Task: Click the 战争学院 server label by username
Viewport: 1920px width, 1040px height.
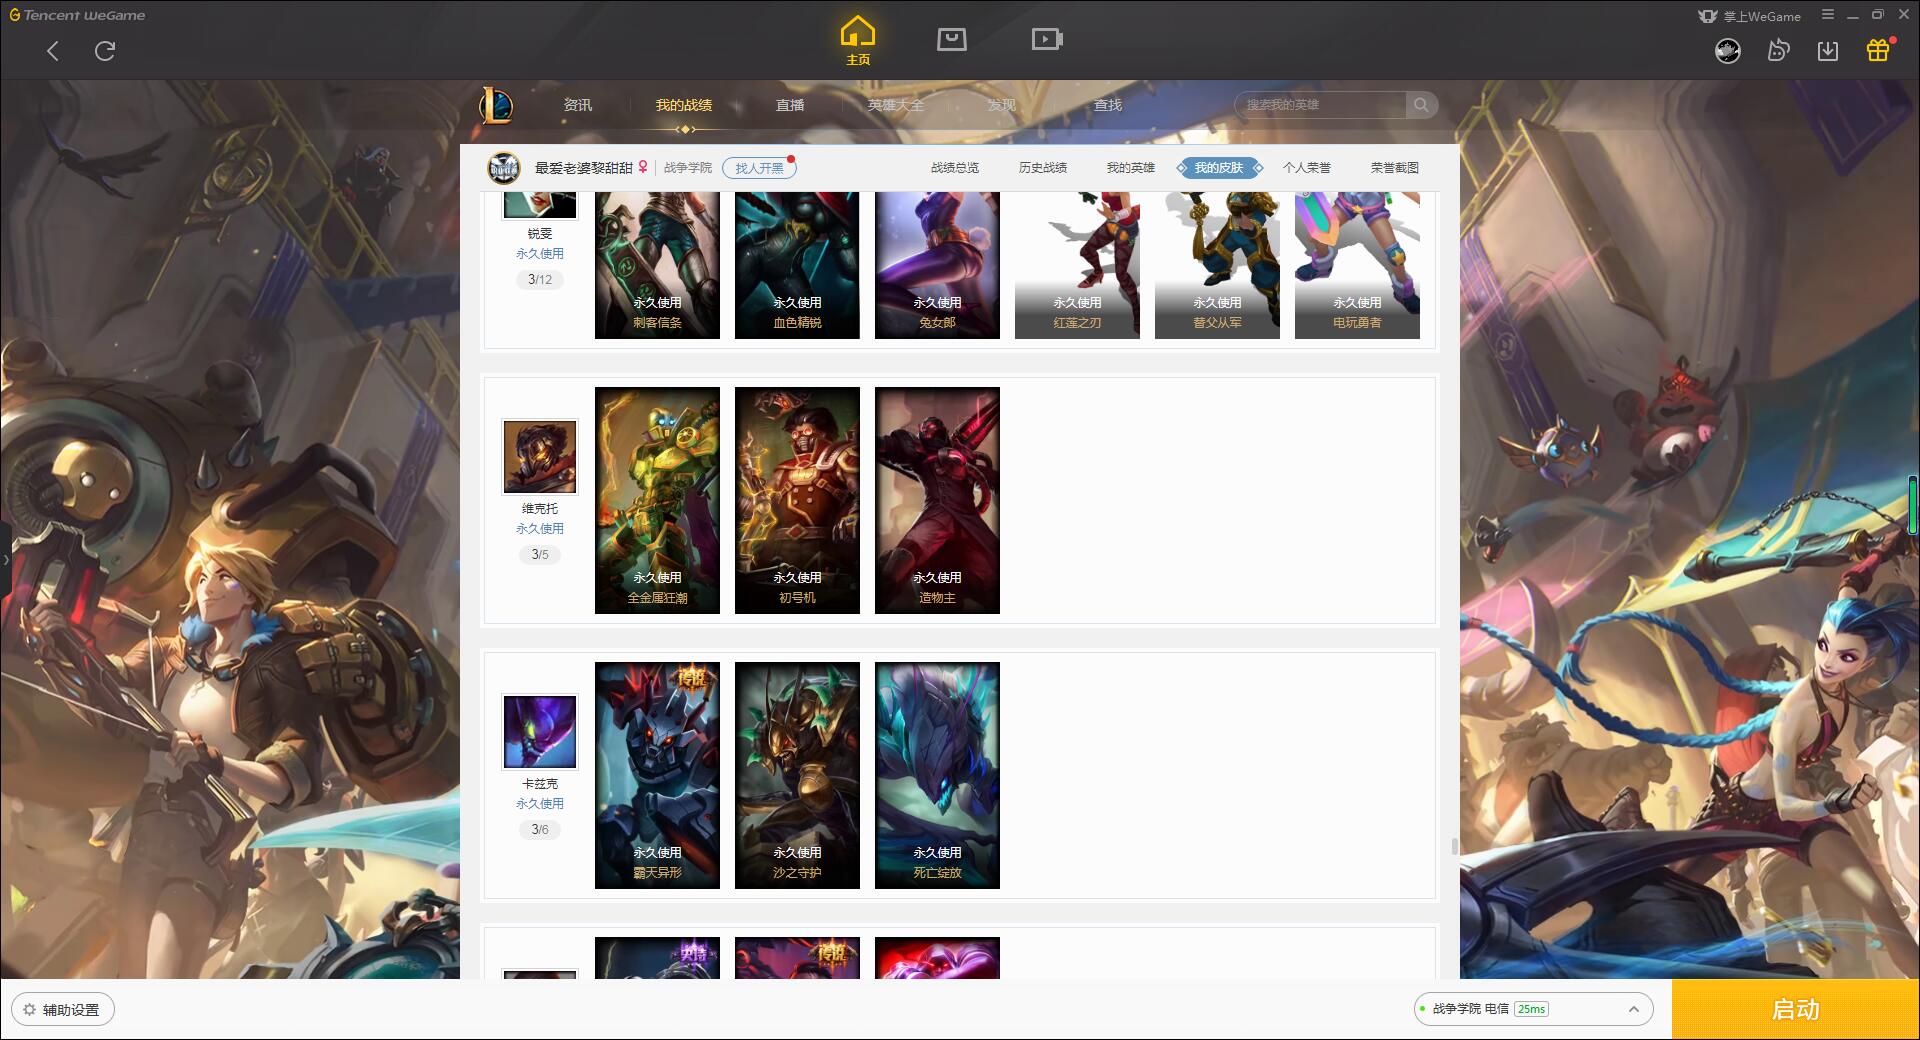Action: click(688, 168)
